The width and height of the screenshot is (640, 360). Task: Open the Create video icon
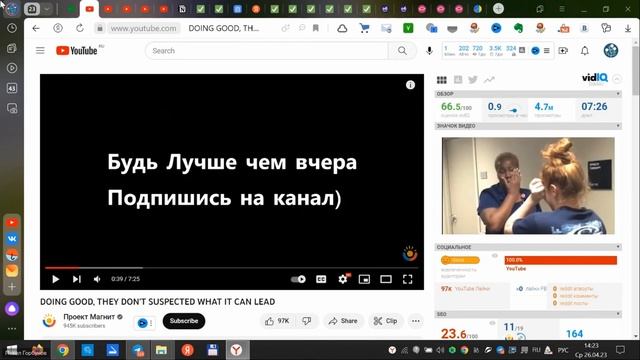coord(563,51)
